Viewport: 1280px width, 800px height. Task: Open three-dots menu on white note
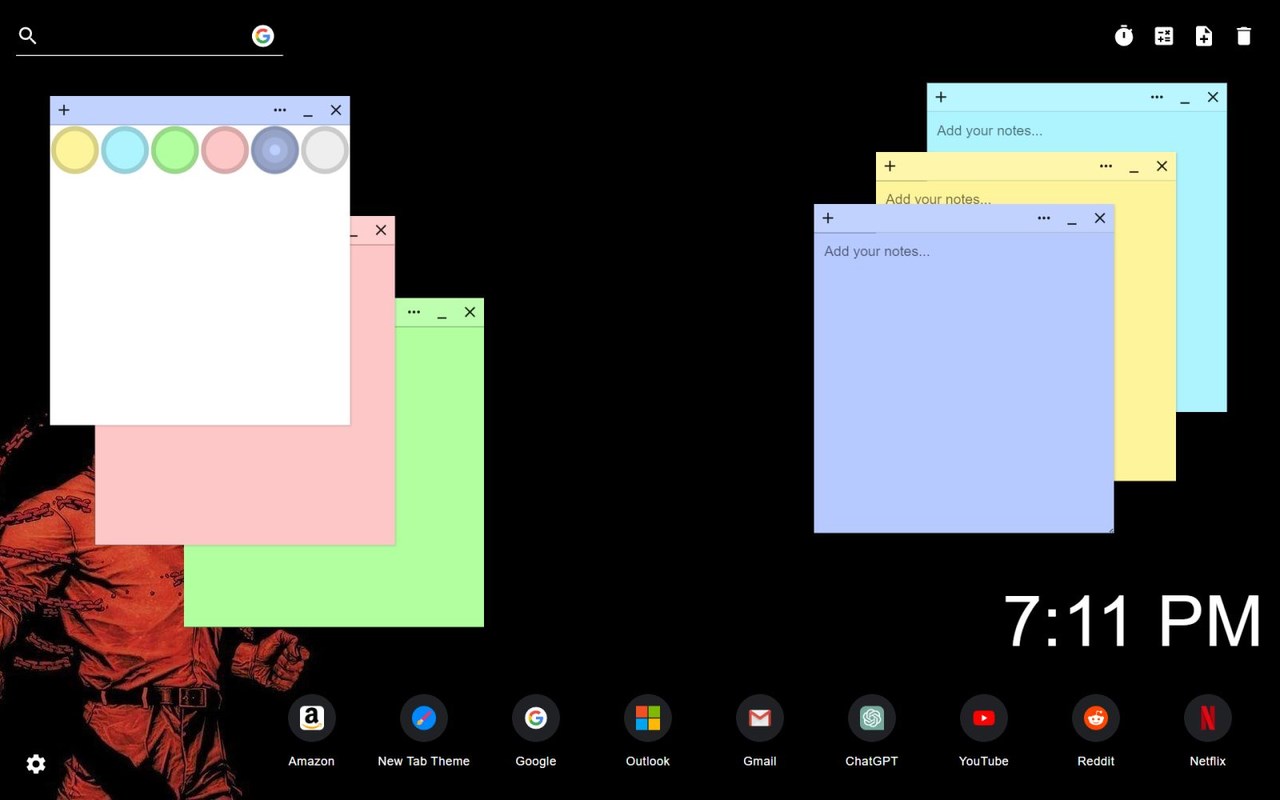coord(280,110)
